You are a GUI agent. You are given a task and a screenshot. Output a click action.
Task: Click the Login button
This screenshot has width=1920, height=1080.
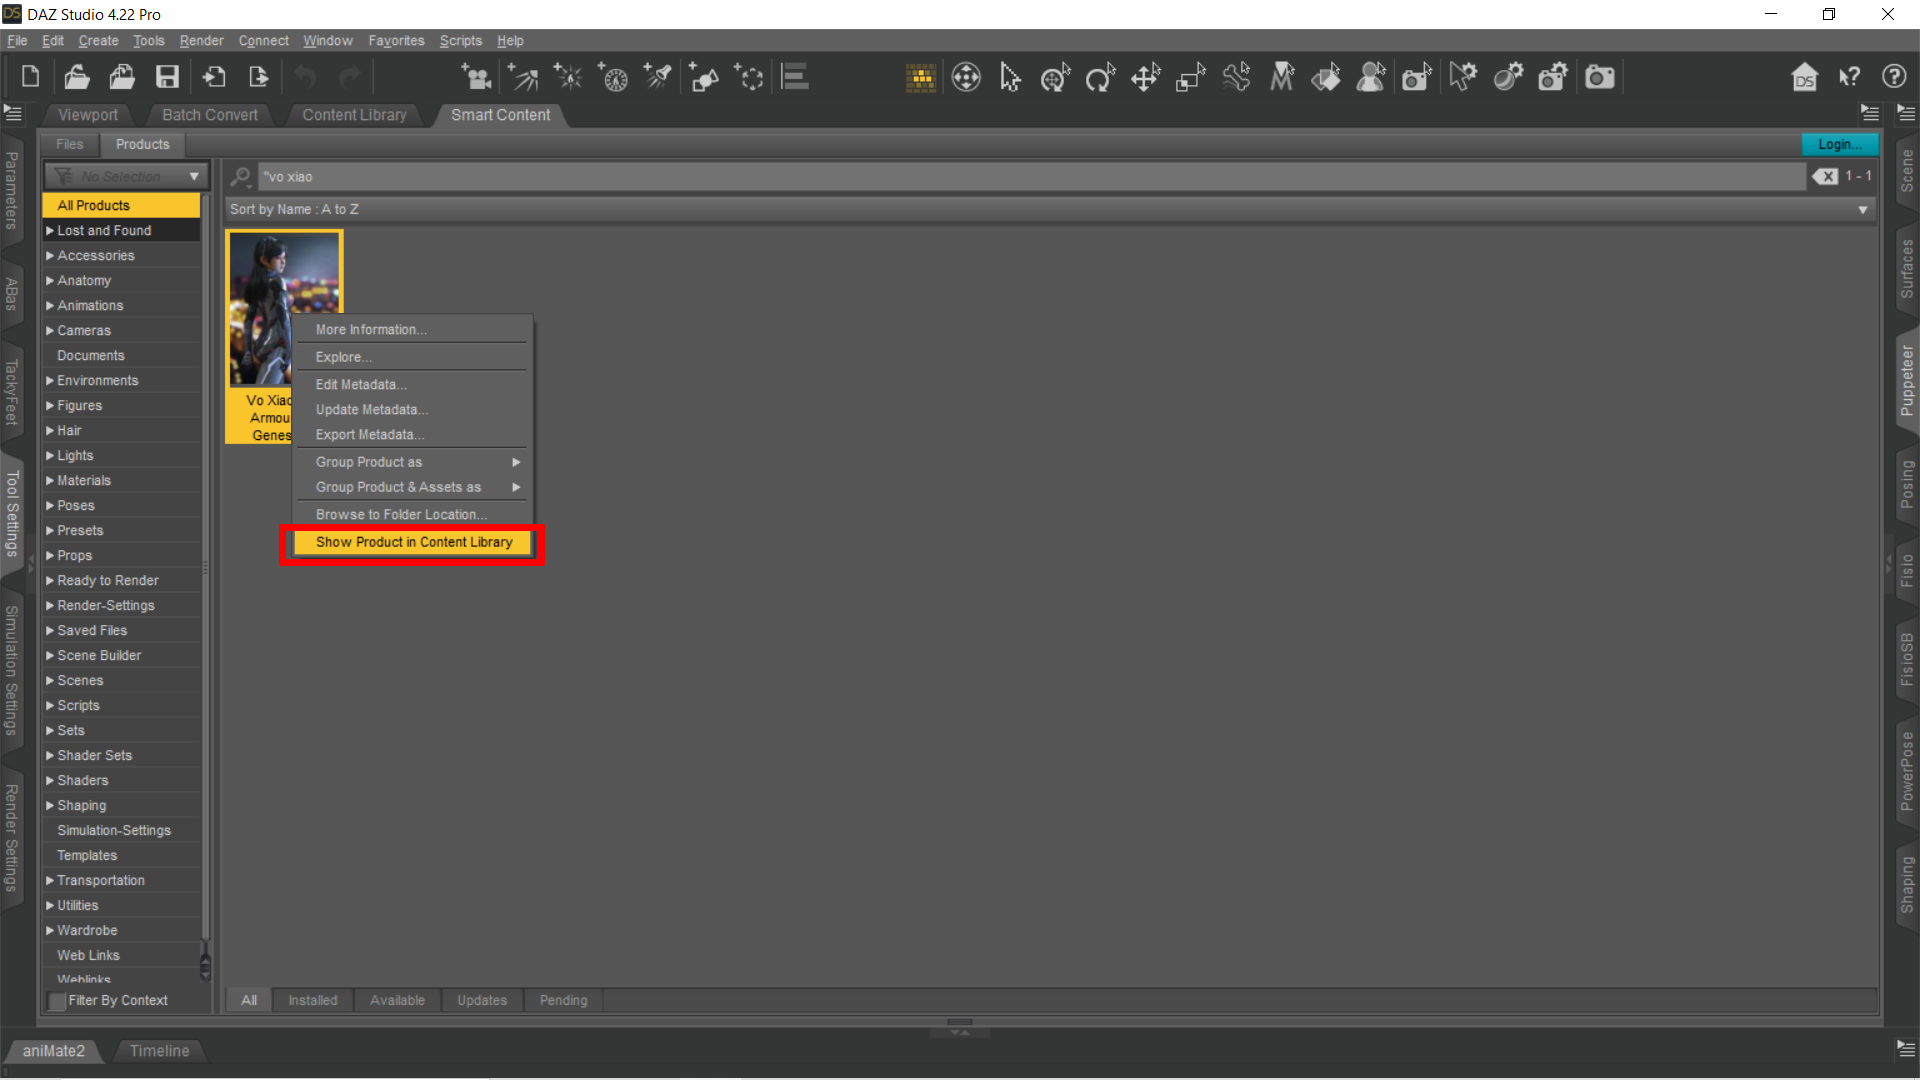(1839, 144)
